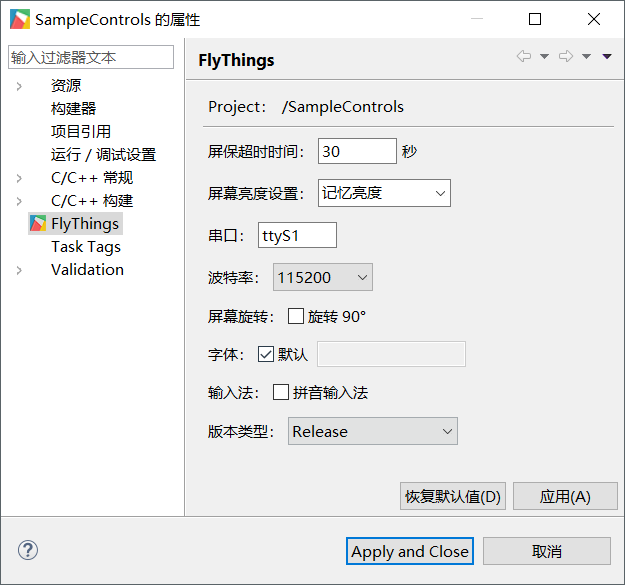625x585 pixels.
Task: Open the forward history dropdown arrow
Action: coord(586,57)
